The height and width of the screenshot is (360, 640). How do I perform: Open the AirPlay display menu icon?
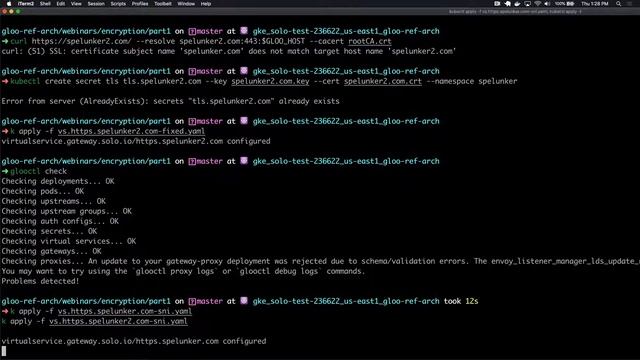point(527,4)
